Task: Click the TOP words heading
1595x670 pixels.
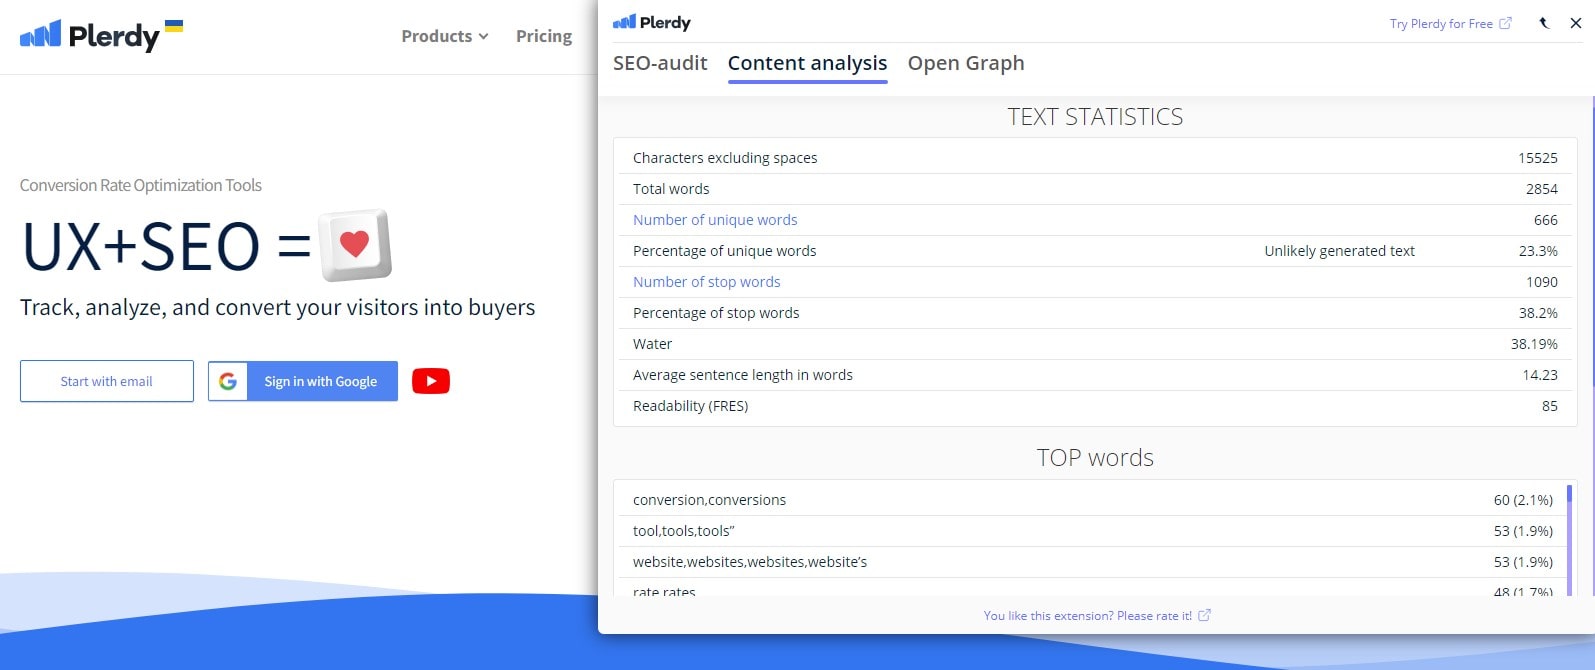Action: click(1095, 458)
